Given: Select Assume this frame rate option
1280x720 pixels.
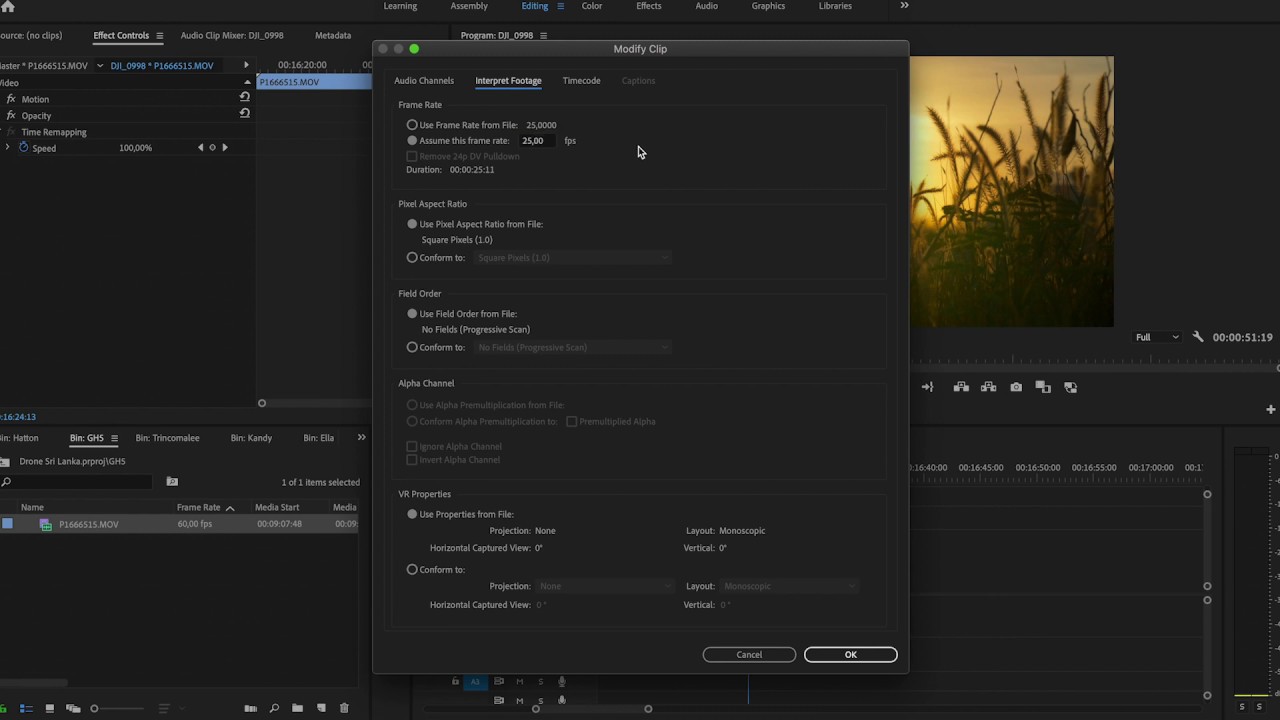Looking at the screenshot, I should 412,140.
